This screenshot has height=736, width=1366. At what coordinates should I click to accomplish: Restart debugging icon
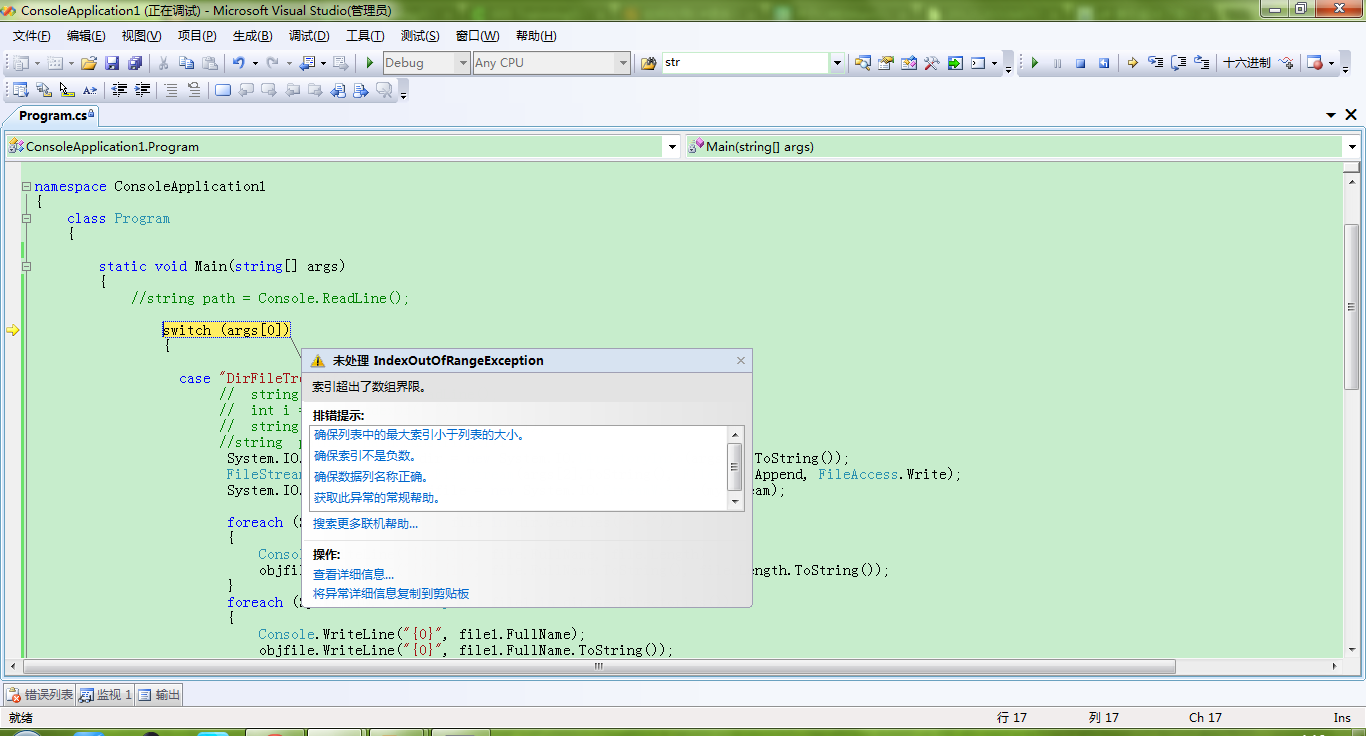[1104, 63]
